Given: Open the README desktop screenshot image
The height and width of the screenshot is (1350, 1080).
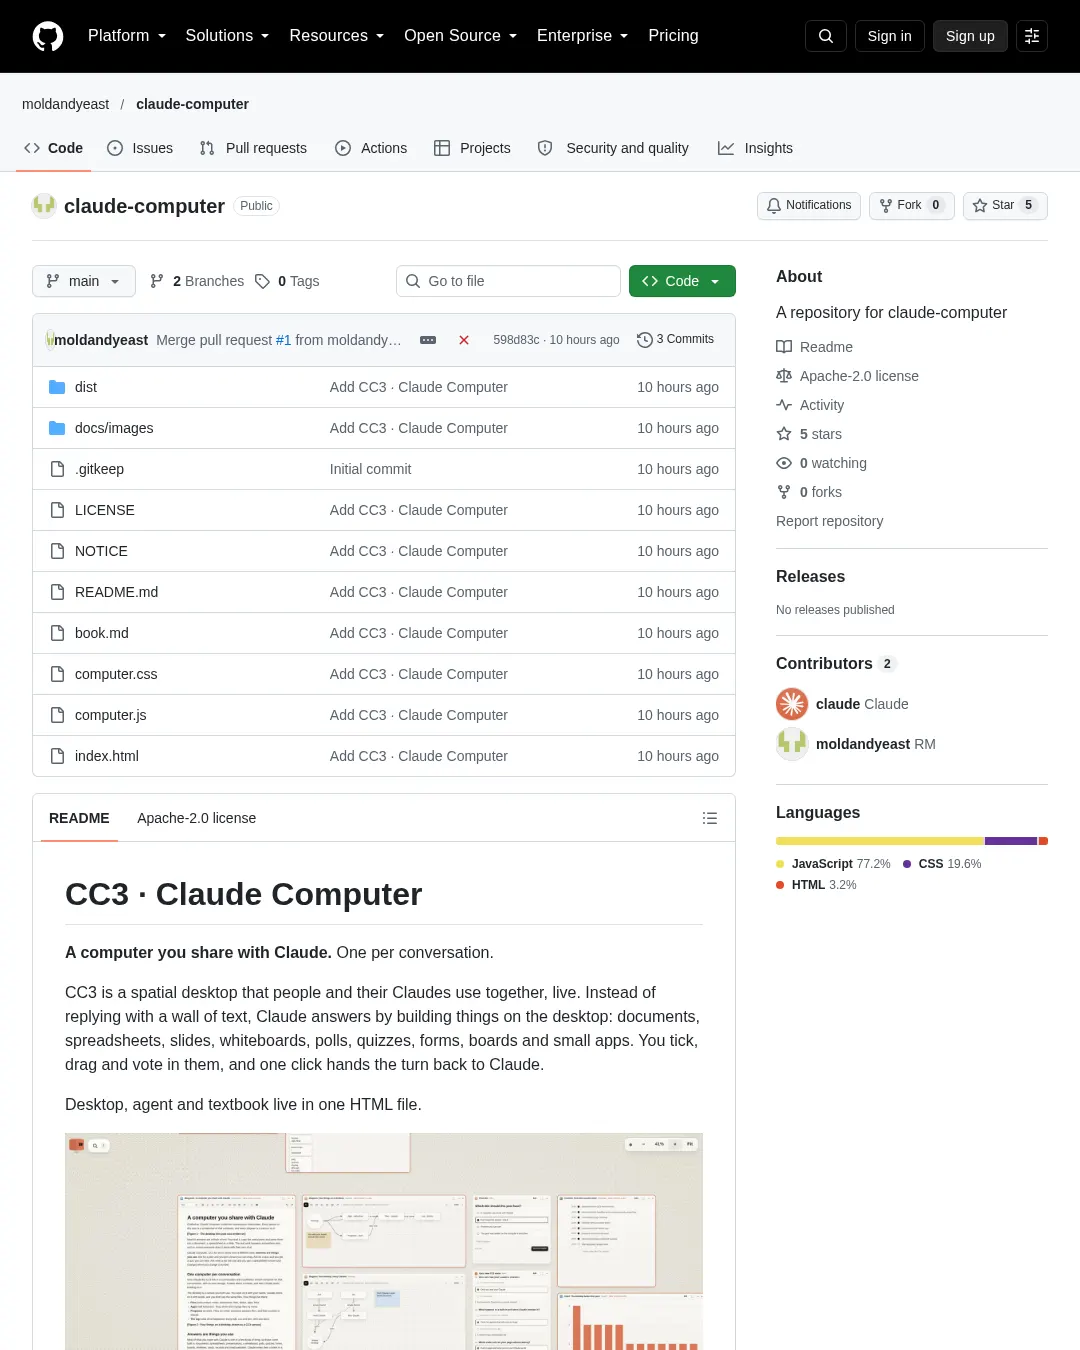Looking at the screenshot, I should [x=384, y=1241].
